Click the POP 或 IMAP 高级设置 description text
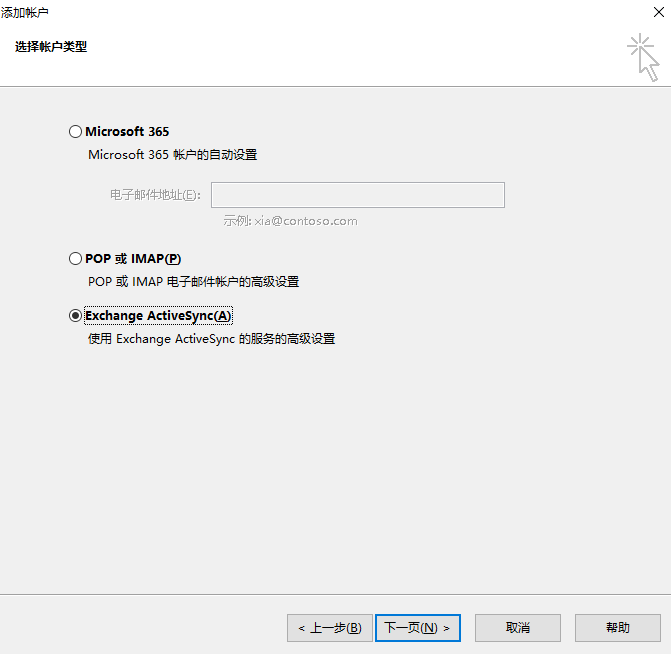This screenshot has height=654, width=671. (x=193, y=282)
